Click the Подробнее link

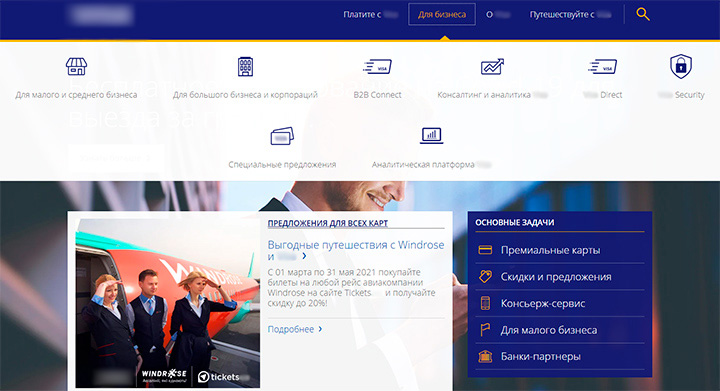coord(291,329)
